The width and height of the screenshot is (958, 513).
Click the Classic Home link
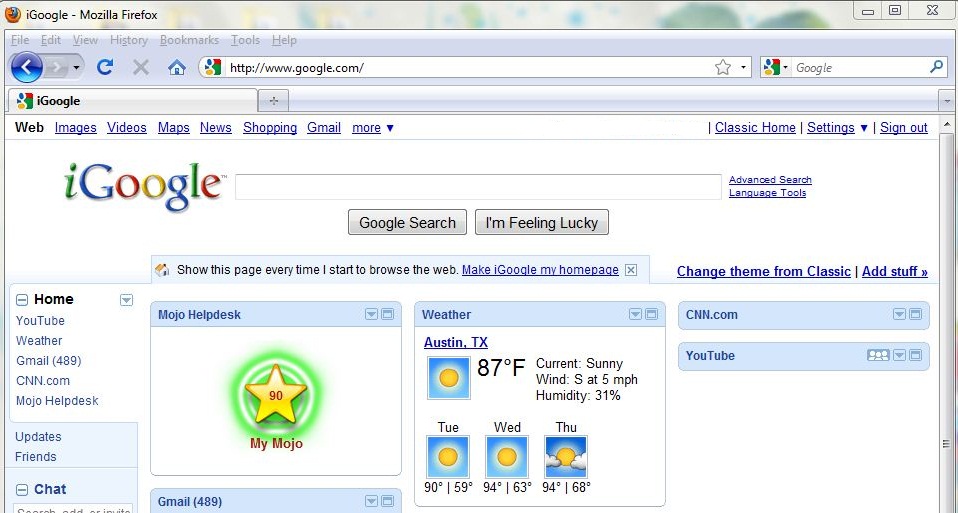(755, 128)
